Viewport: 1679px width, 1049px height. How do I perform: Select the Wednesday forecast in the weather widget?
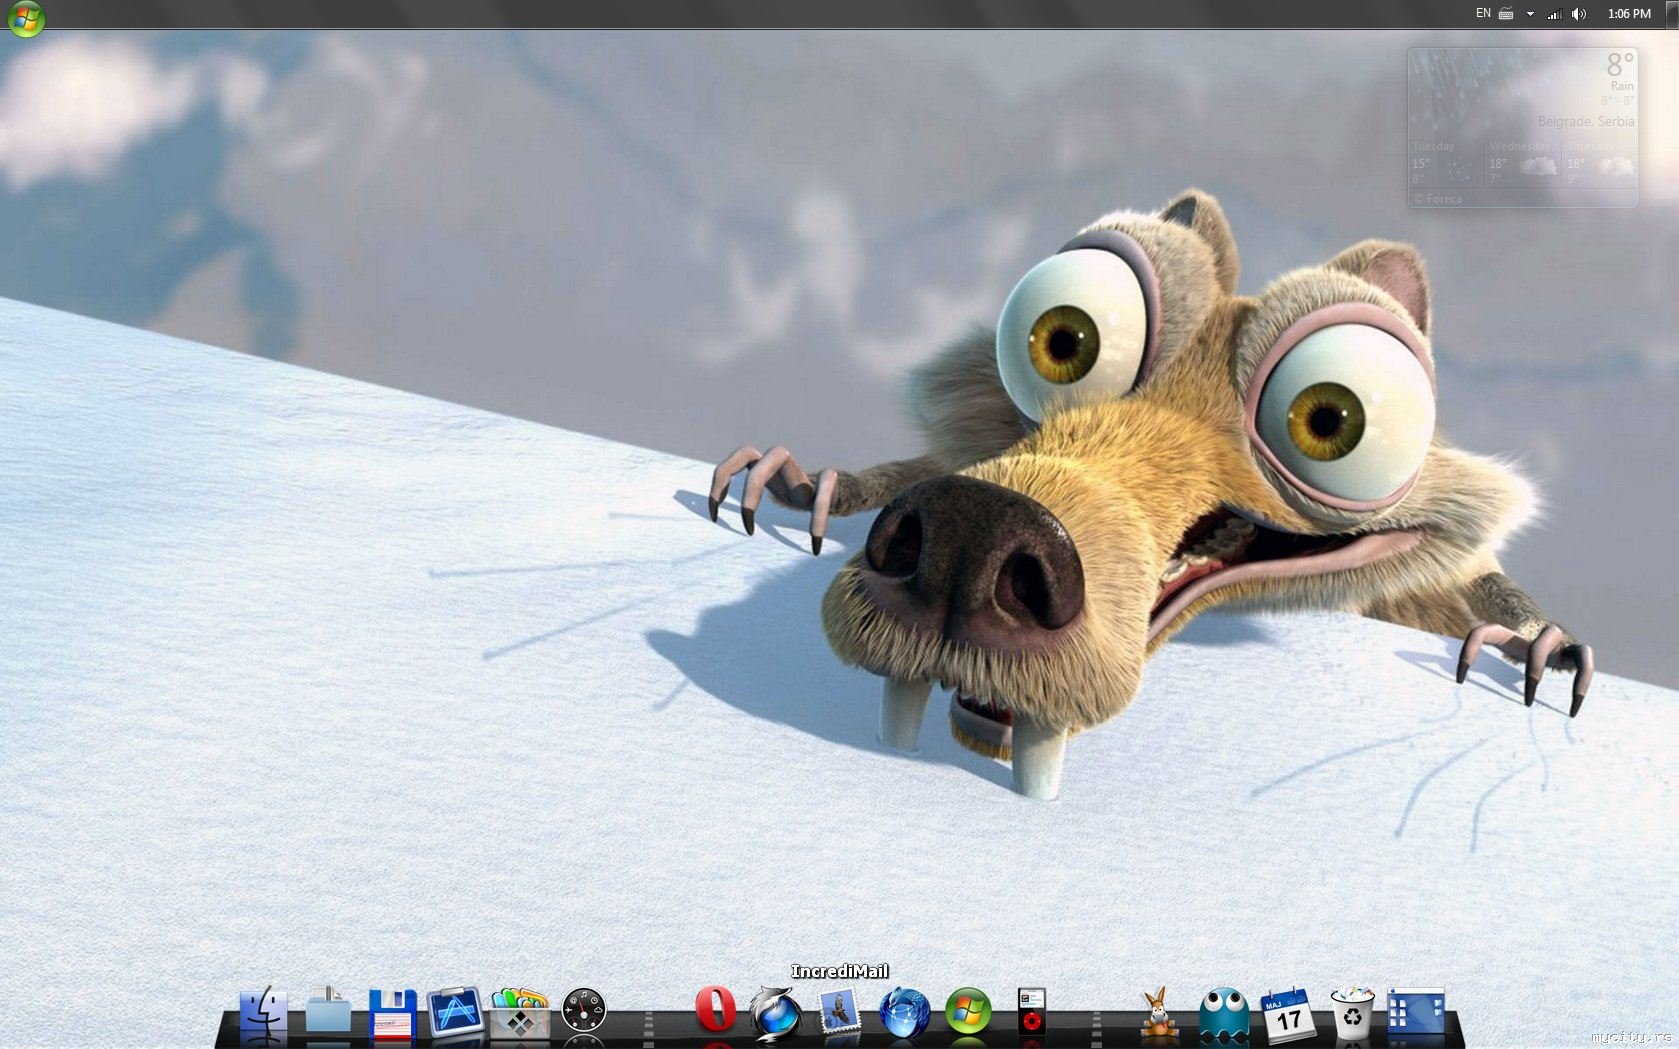pos(1523,162)
